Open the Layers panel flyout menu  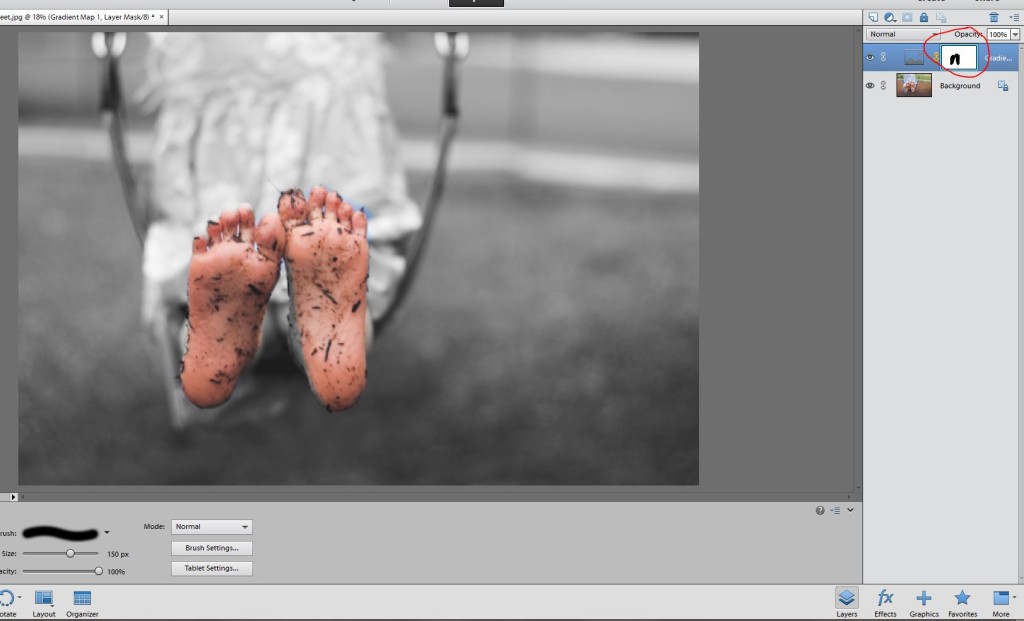pos(1013,17)
